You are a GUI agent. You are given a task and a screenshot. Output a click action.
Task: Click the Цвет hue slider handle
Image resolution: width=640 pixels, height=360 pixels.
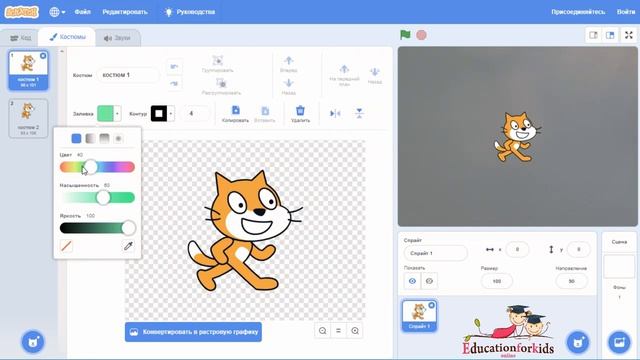[90, 167]
